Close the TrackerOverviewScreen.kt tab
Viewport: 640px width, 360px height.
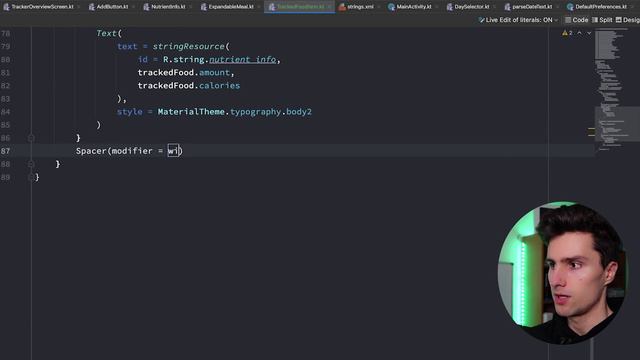pyautogui.click(x=79, y=7)
